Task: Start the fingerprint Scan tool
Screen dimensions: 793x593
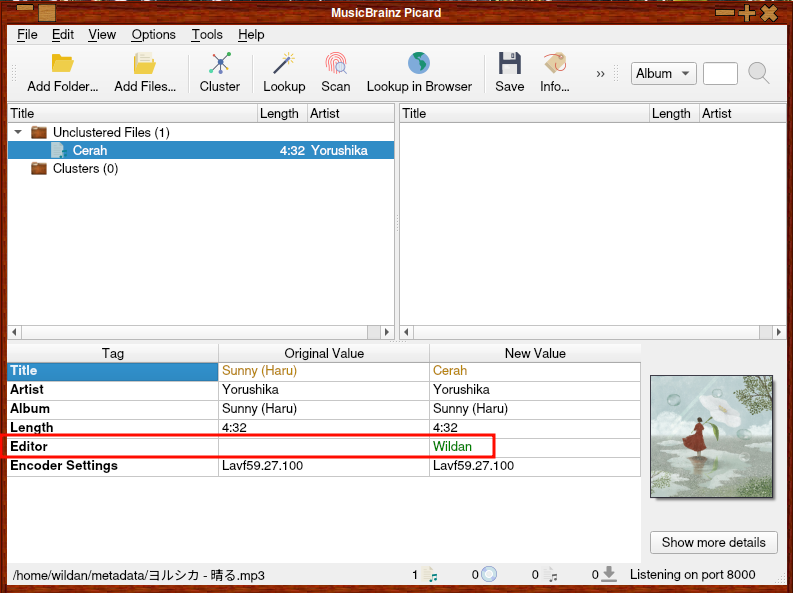Action: (x=335, y=65)
